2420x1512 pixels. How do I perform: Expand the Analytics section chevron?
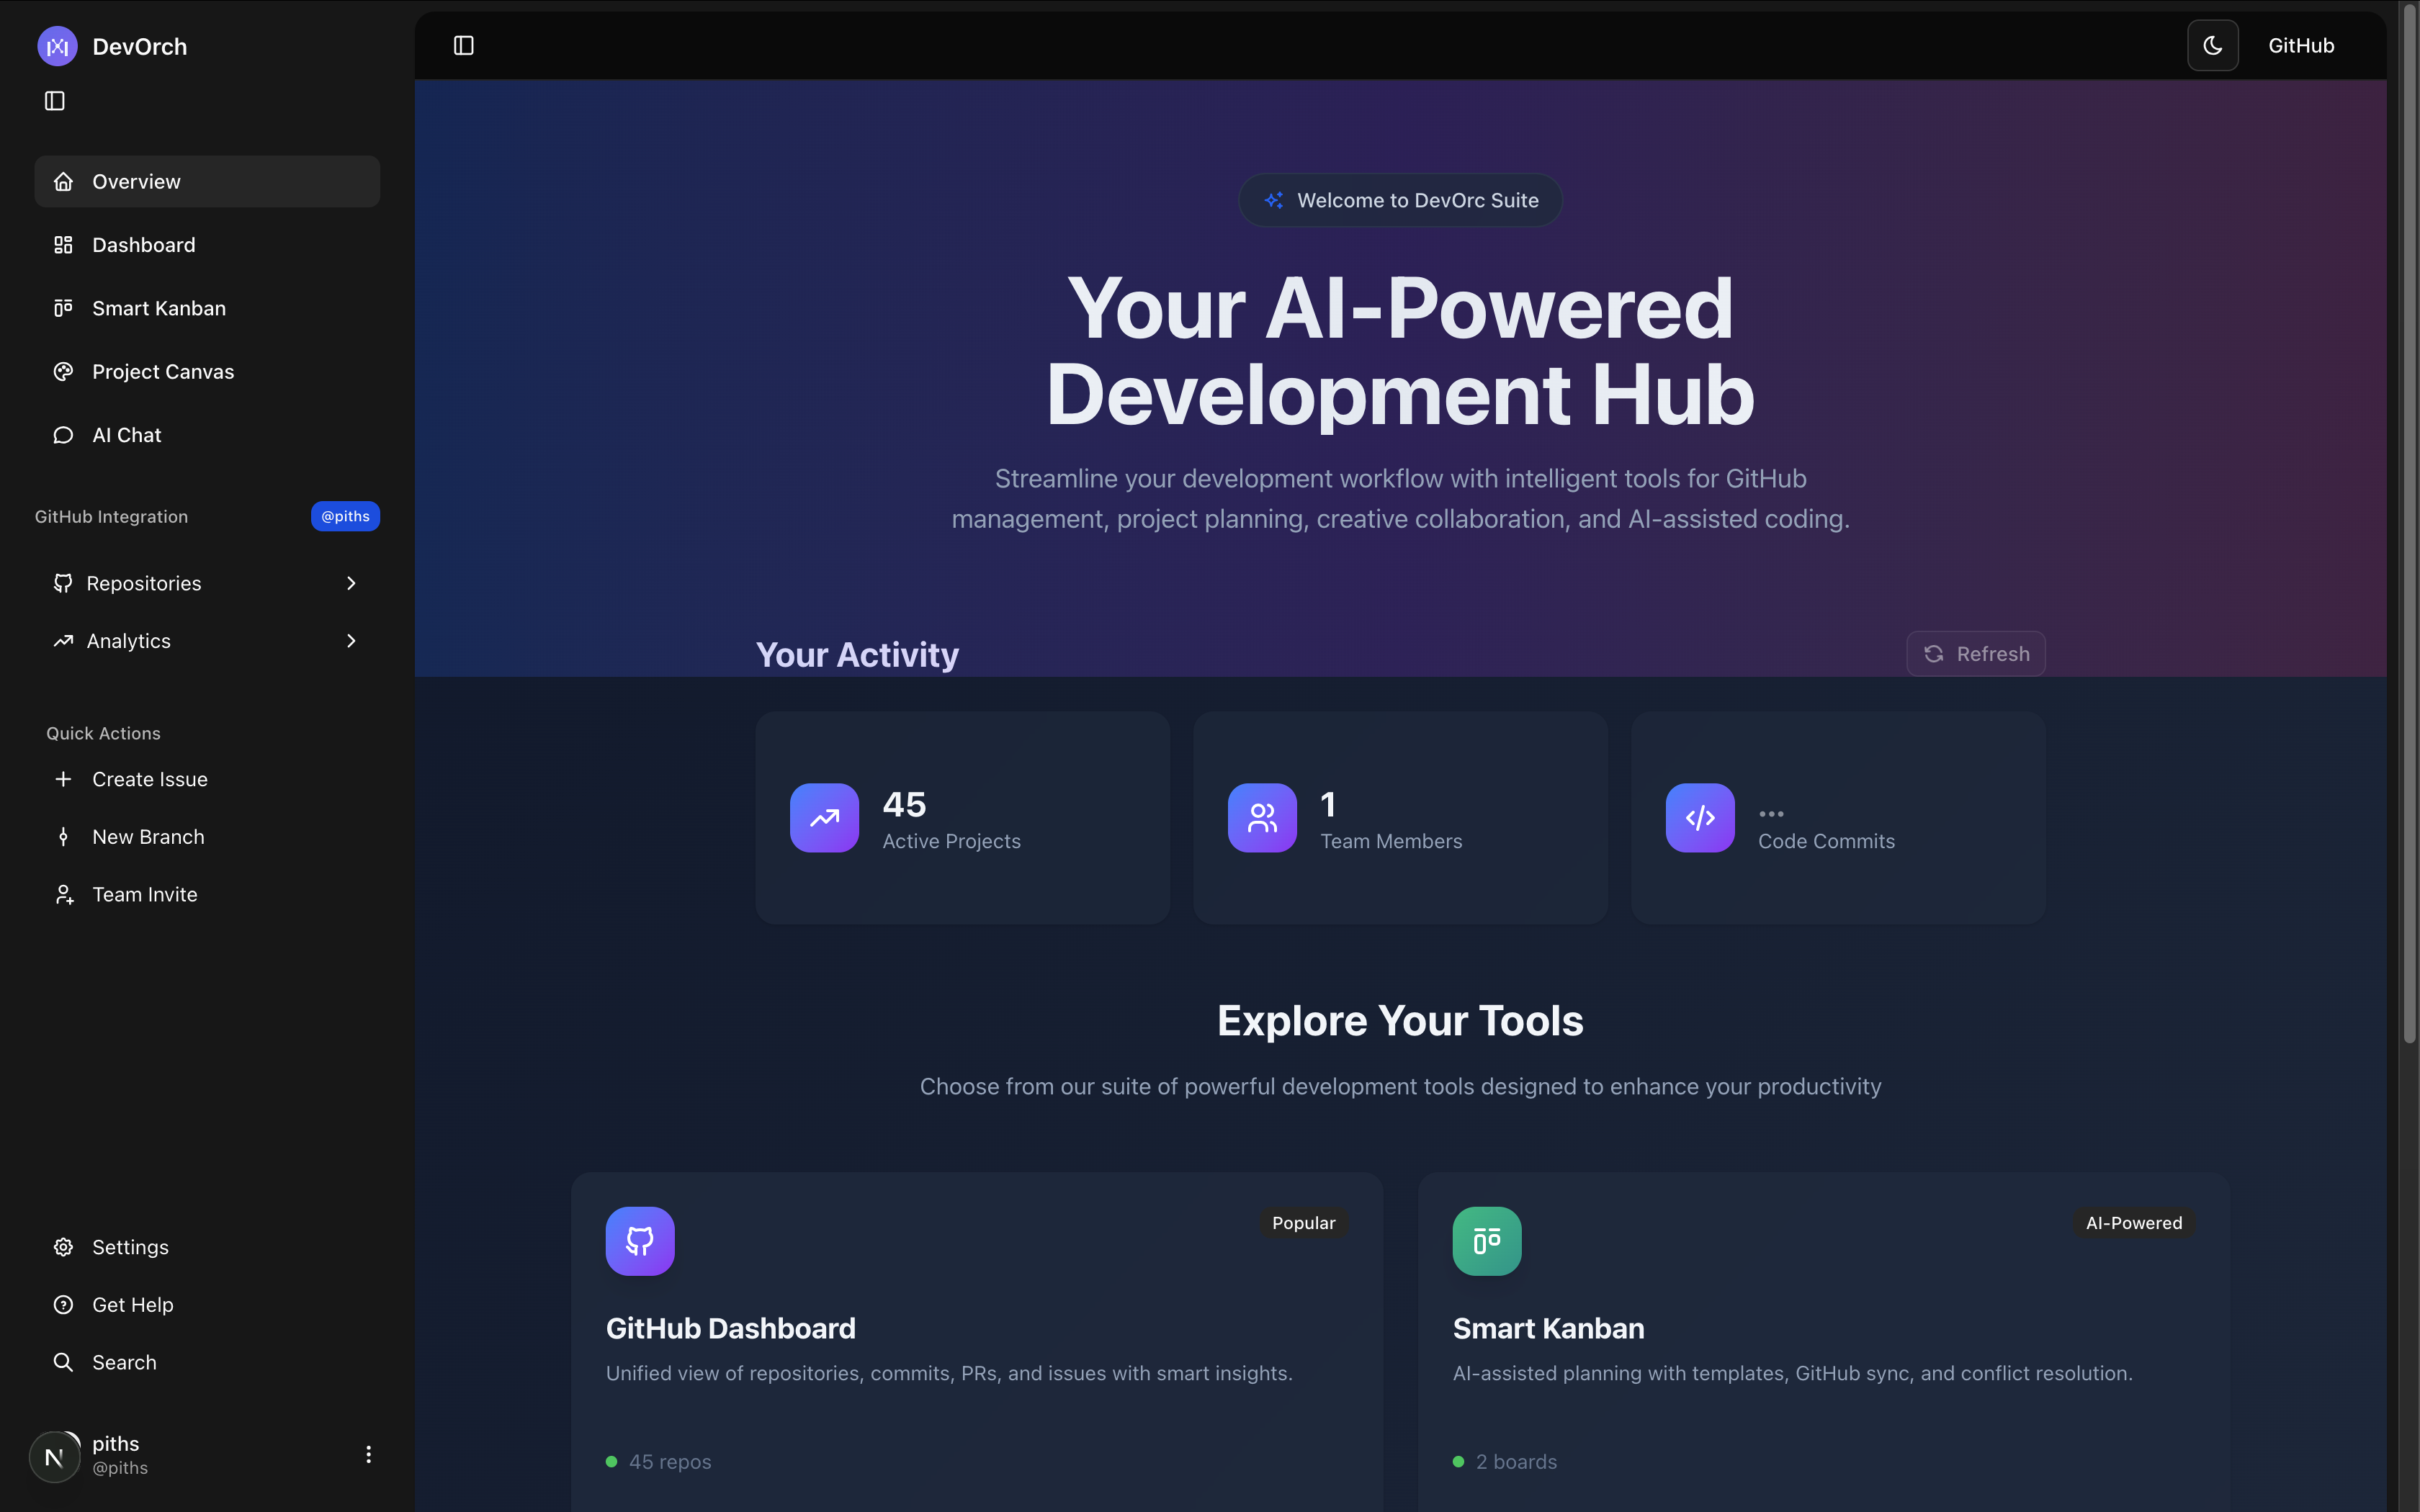(x=351, y=641)
